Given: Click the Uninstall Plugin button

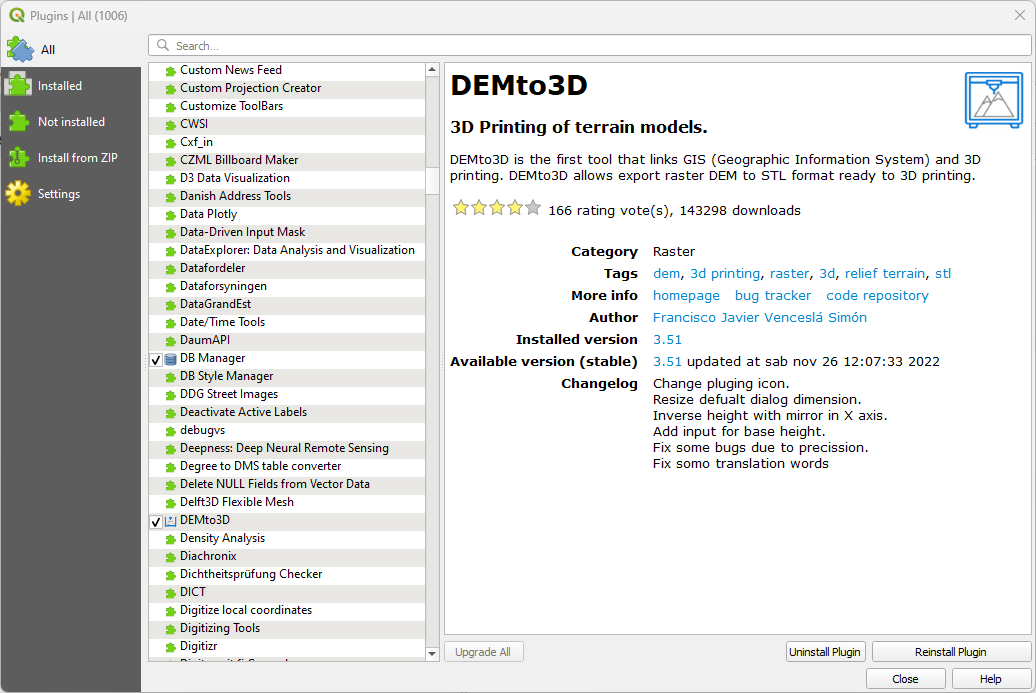Looking at the screenshot, I should [x=825, y=652].
